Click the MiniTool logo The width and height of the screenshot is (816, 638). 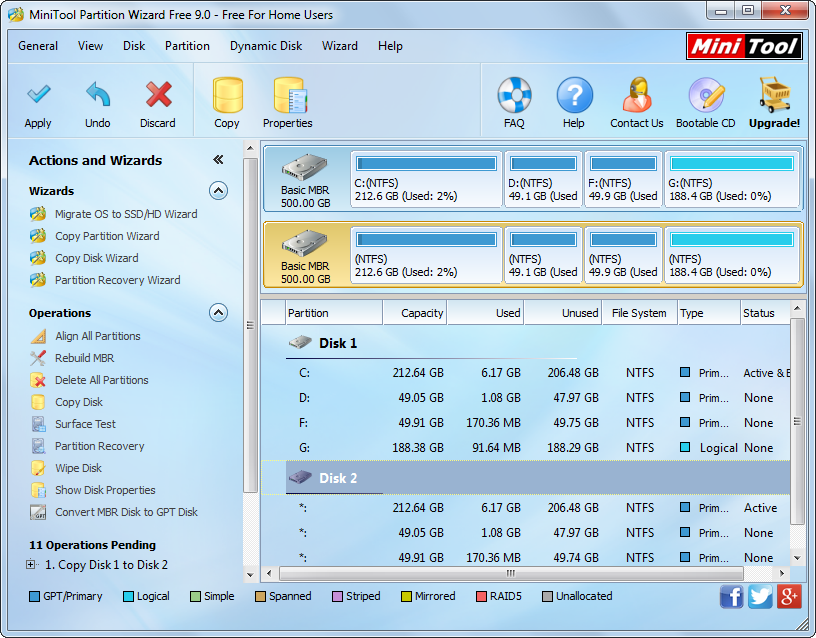click(744, 46)
